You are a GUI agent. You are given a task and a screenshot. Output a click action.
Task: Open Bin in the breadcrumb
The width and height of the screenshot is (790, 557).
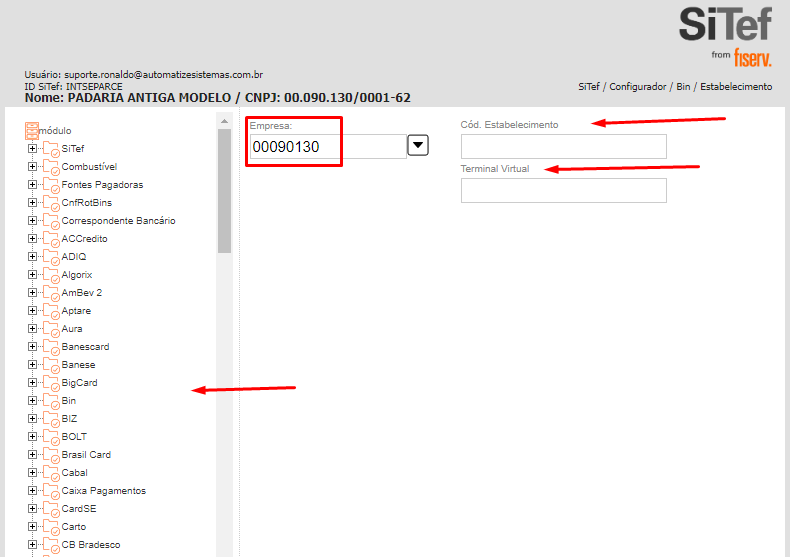tap(683, 87)
